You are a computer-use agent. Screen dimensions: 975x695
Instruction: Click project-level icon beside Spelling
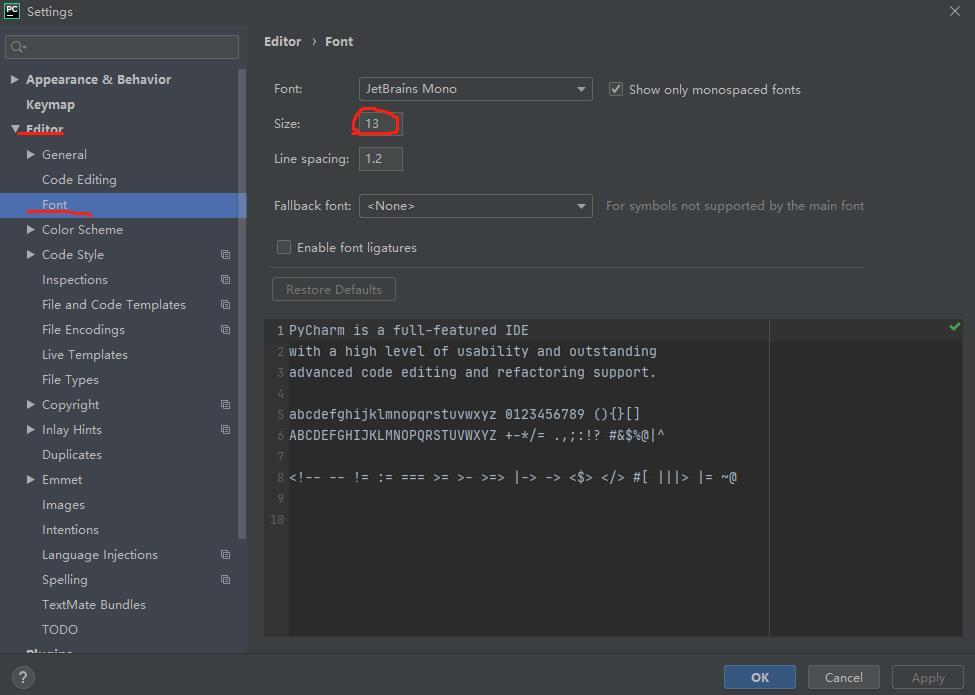[x=225, y=579]
